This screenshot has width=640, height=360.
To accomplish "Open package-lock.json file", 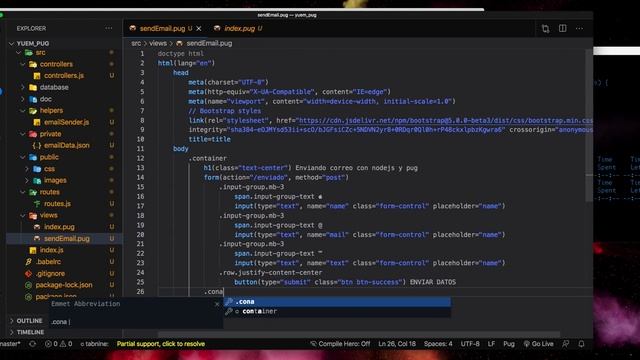I will (64, 285).
